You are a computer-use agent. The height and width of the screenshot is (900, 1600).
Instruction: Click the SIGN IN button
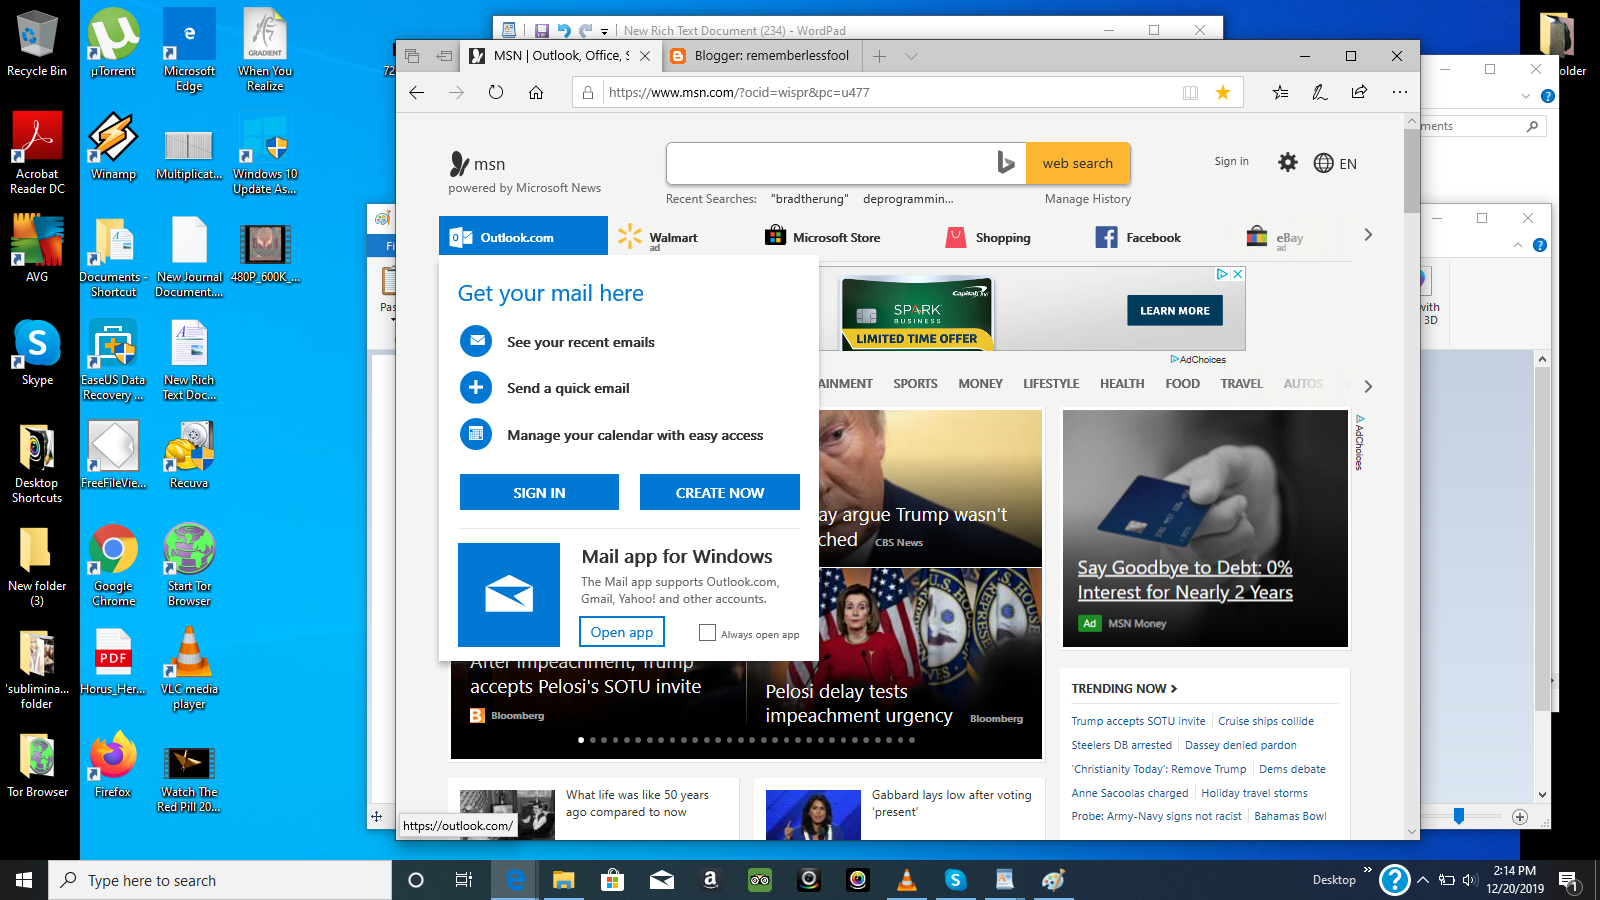click(x=539, y=492)
